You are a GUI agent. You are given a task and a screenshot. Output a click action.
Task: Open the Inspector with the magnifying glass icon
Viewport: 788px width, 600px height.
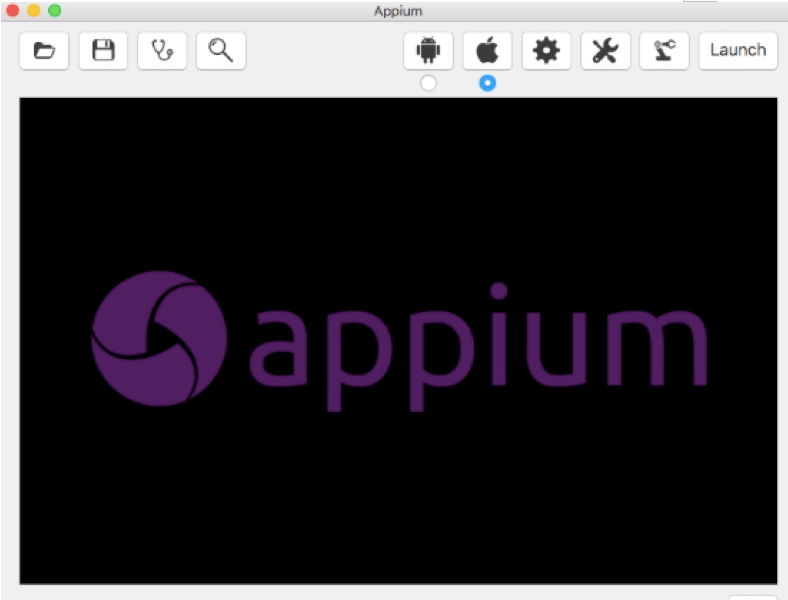coord(221,51)
